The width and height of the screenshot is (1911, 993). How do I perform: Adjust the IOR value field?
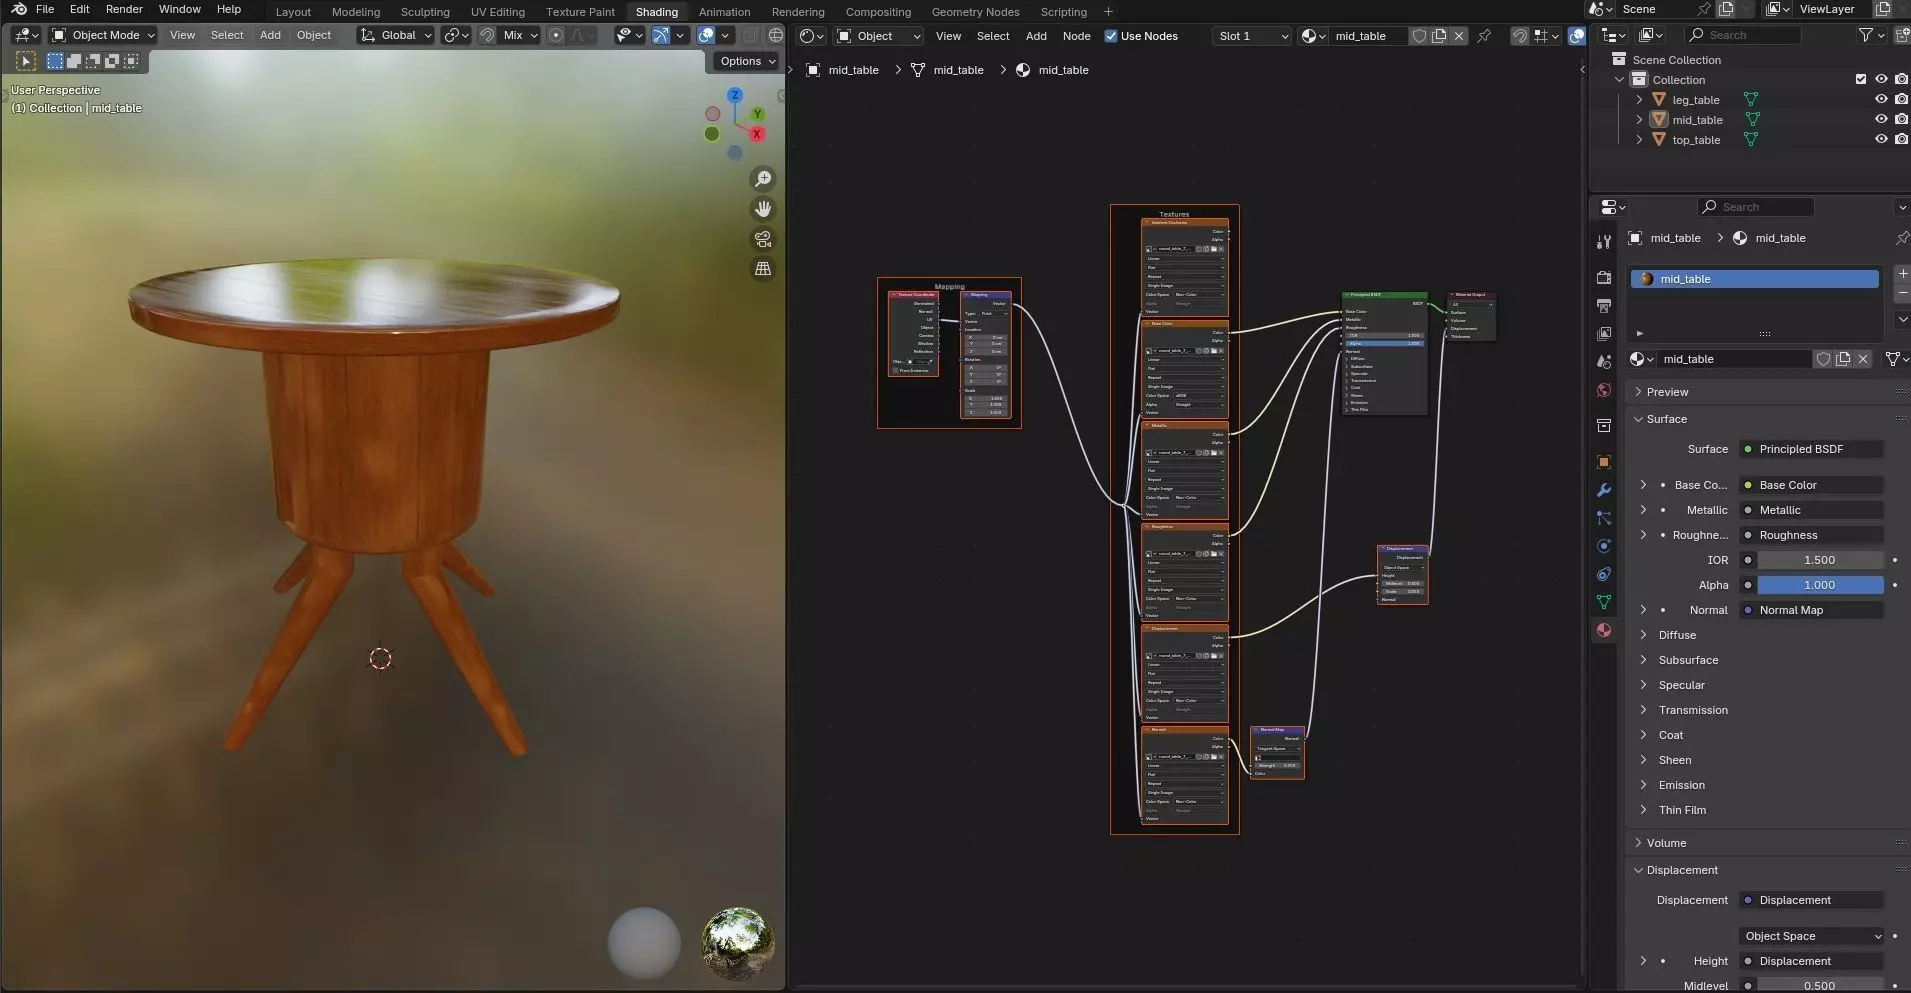click(1820, 560)
